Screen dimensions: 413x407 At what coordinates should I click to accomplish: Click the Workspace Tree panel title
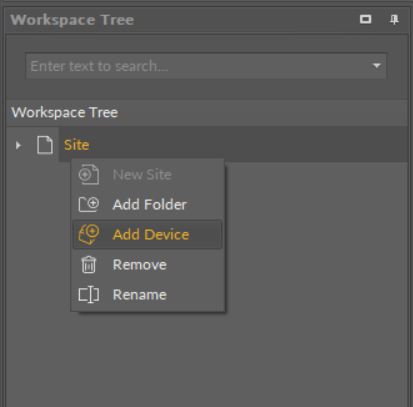tap(72, 20)
